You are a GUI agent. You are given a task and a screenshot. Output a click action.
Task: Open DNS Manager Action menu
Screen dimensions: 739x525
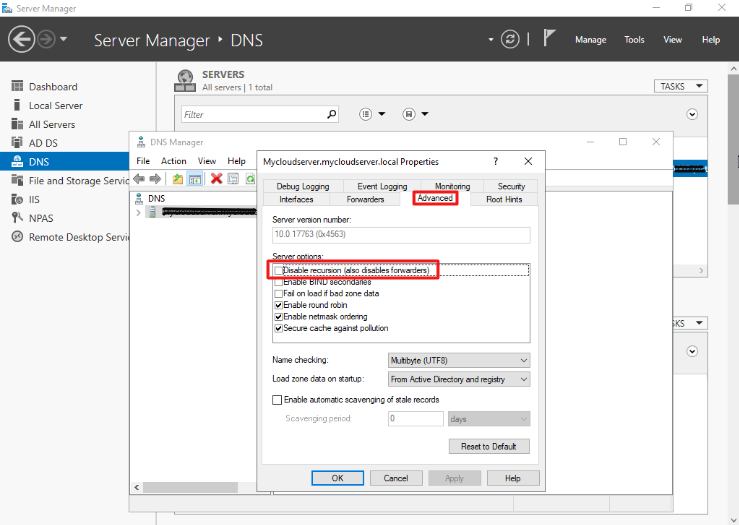[173, 161]
